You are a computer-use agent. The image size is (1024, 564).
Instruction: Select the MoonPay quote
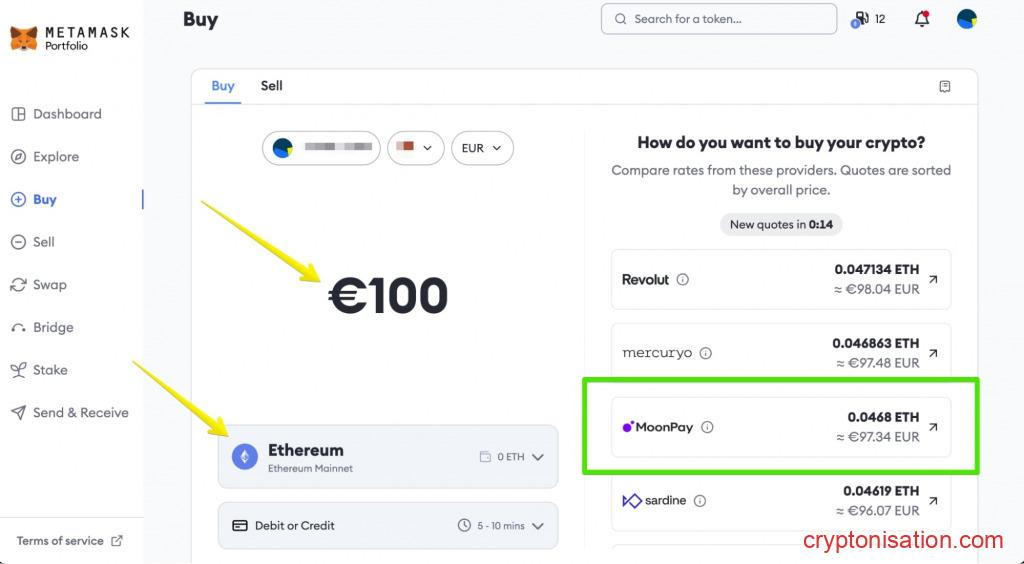[780, 427]
